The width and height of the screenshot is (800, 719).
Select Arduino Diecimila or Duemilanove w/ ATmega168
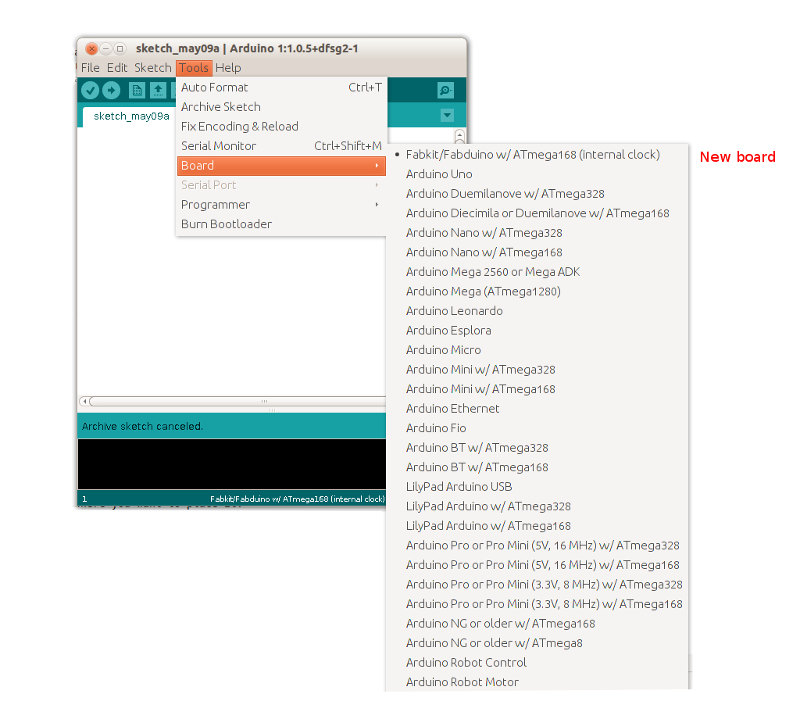537,213
